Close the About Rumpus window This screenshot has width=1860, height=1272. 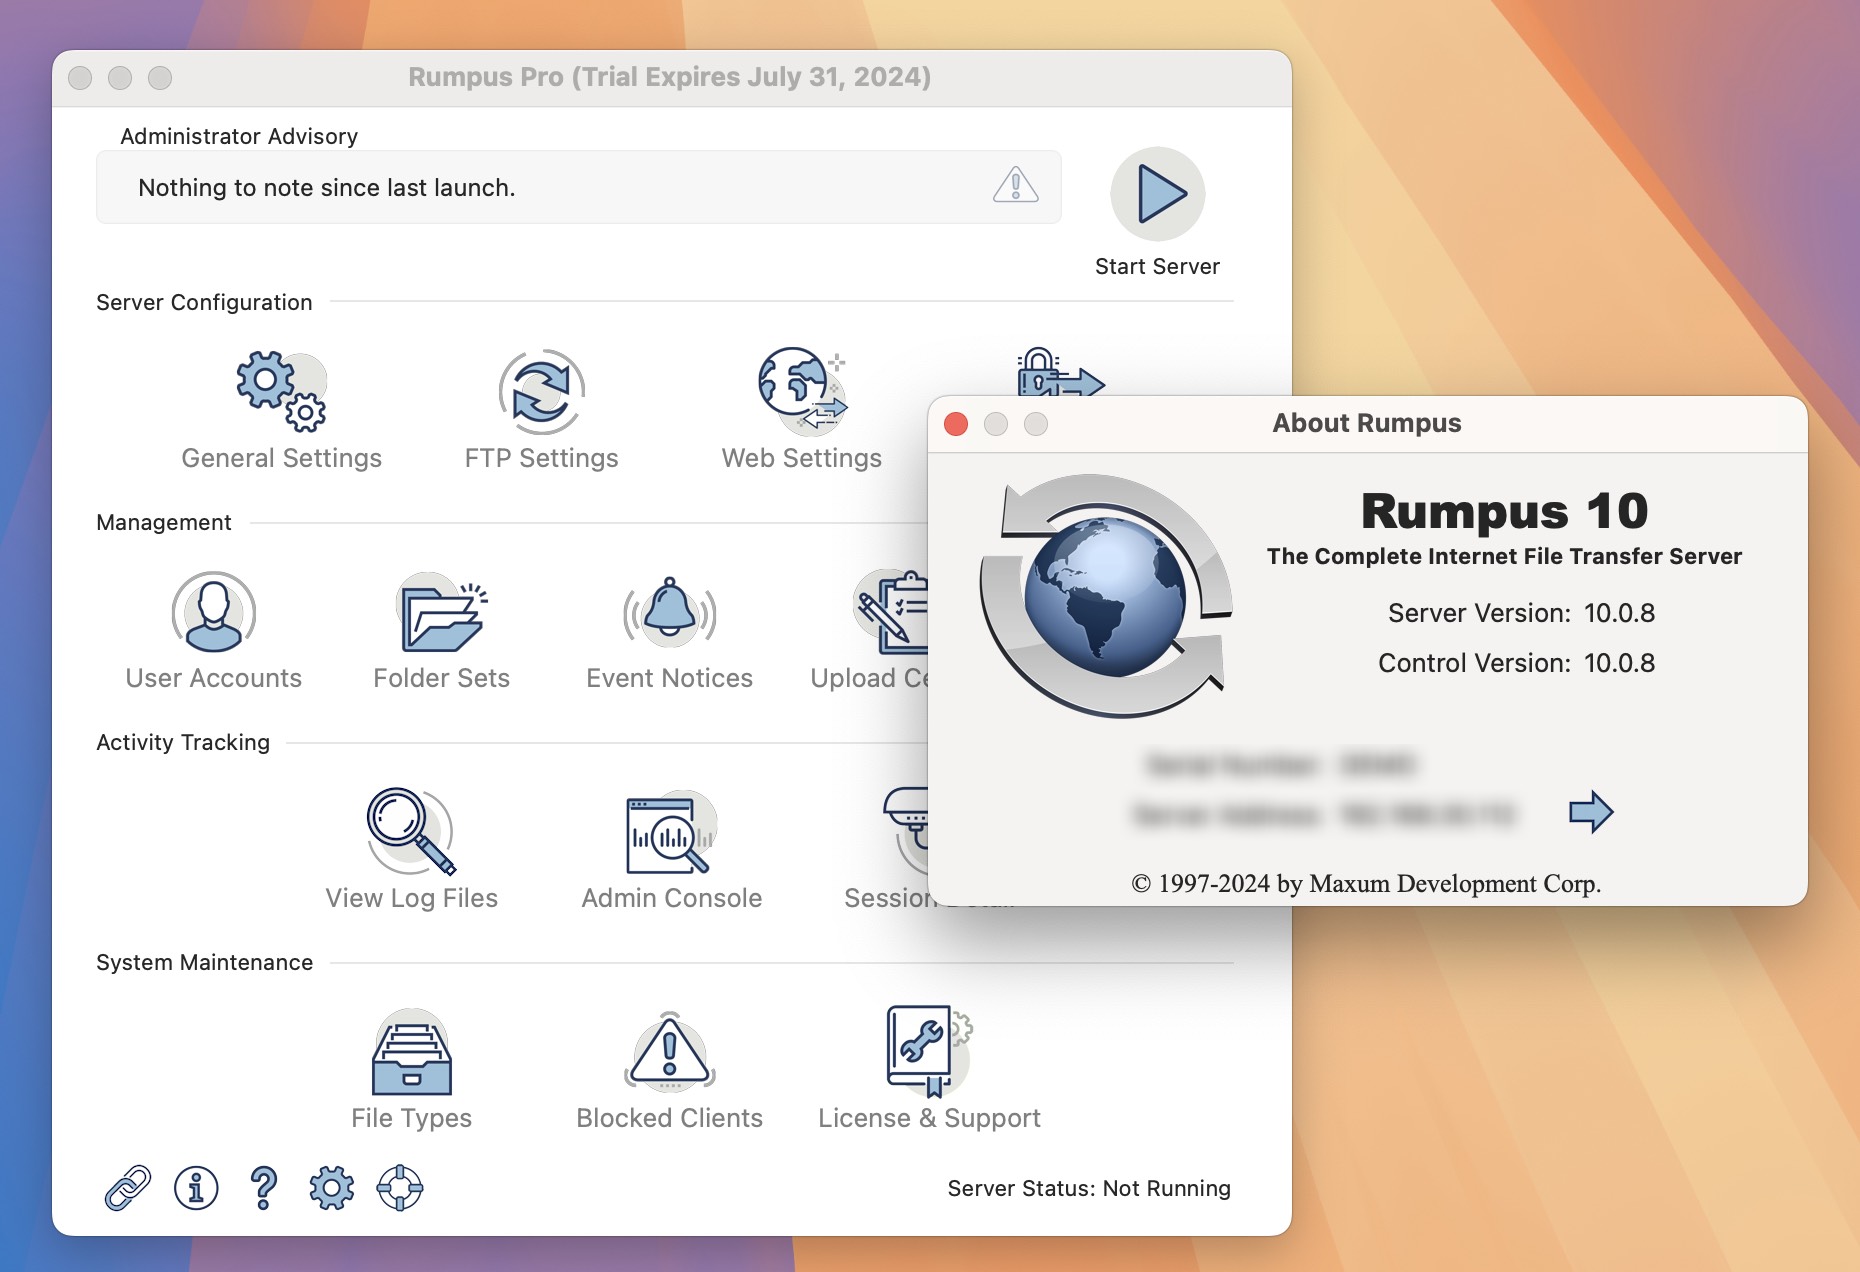click(x=956, y=424)
